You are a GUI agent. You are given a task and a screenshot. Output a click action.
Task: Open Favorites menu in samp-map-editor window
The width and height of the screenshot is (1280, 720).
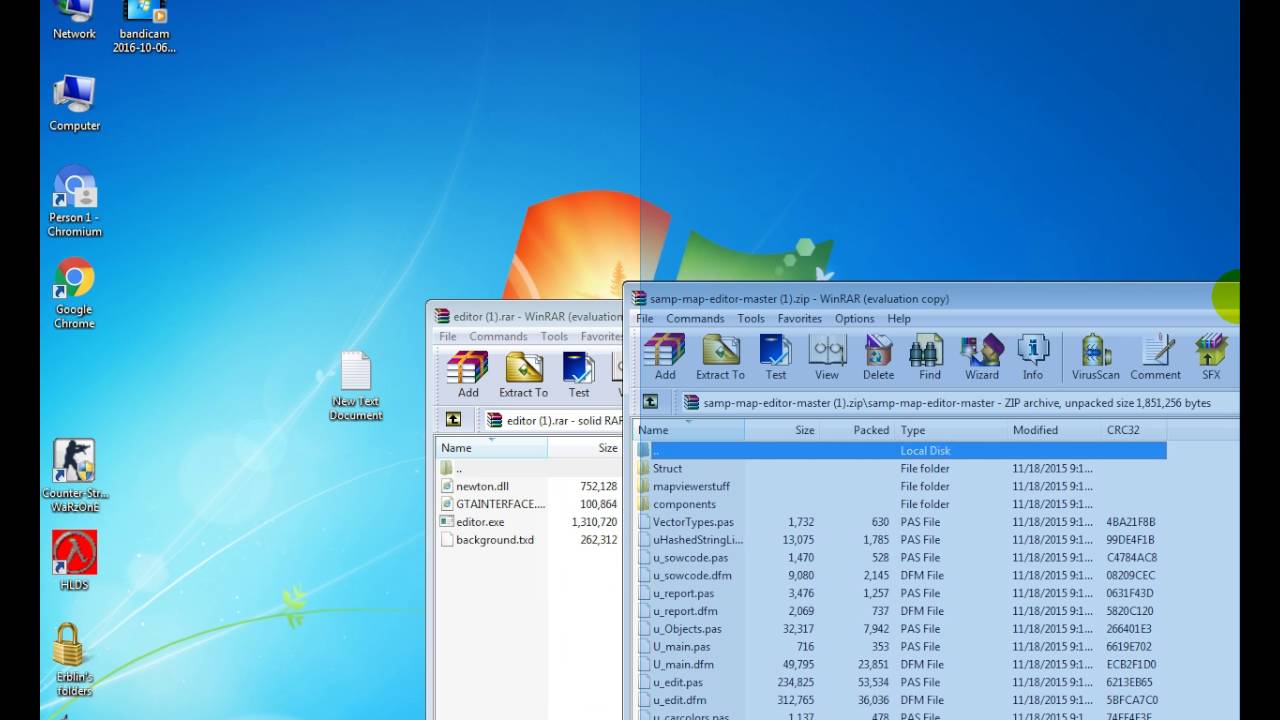click(x=800, y=318)
